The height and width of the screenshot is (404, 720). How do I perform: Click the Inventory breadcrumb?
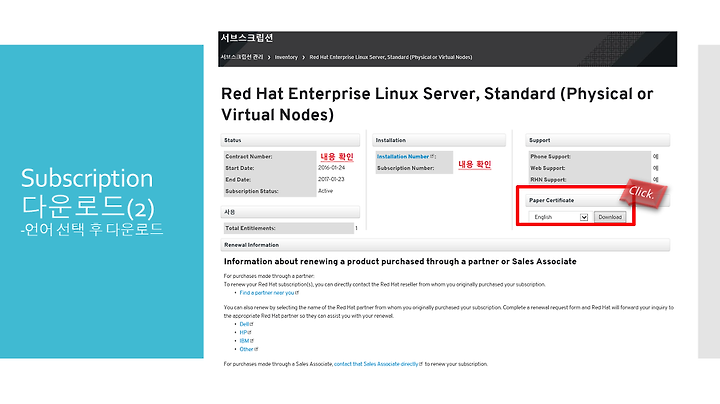point(286,57)
